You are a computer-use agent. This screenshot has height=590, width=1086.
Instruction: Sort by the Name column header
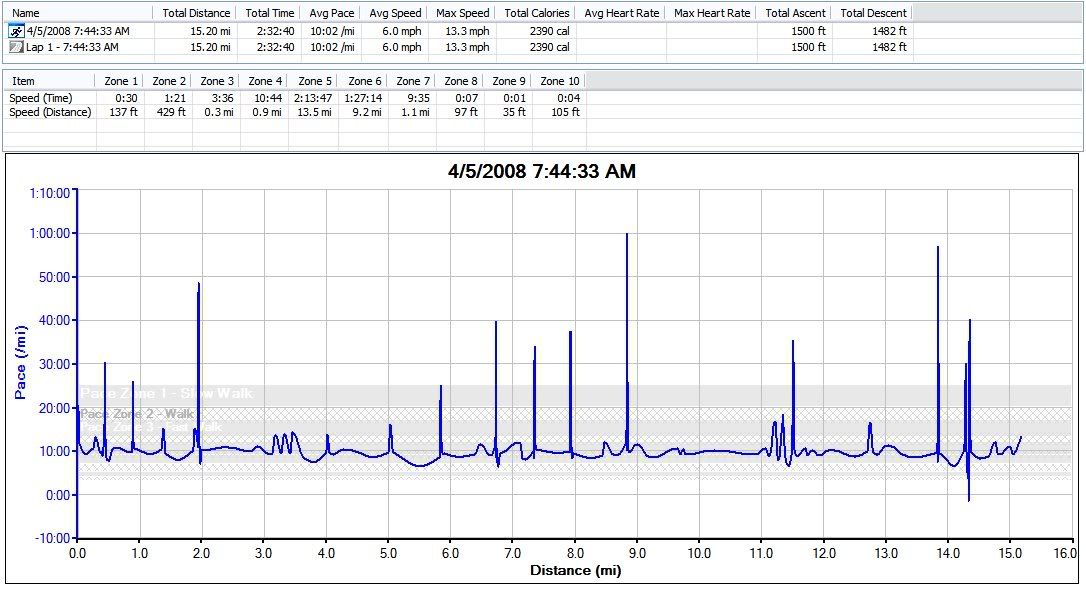coord(27,13)
